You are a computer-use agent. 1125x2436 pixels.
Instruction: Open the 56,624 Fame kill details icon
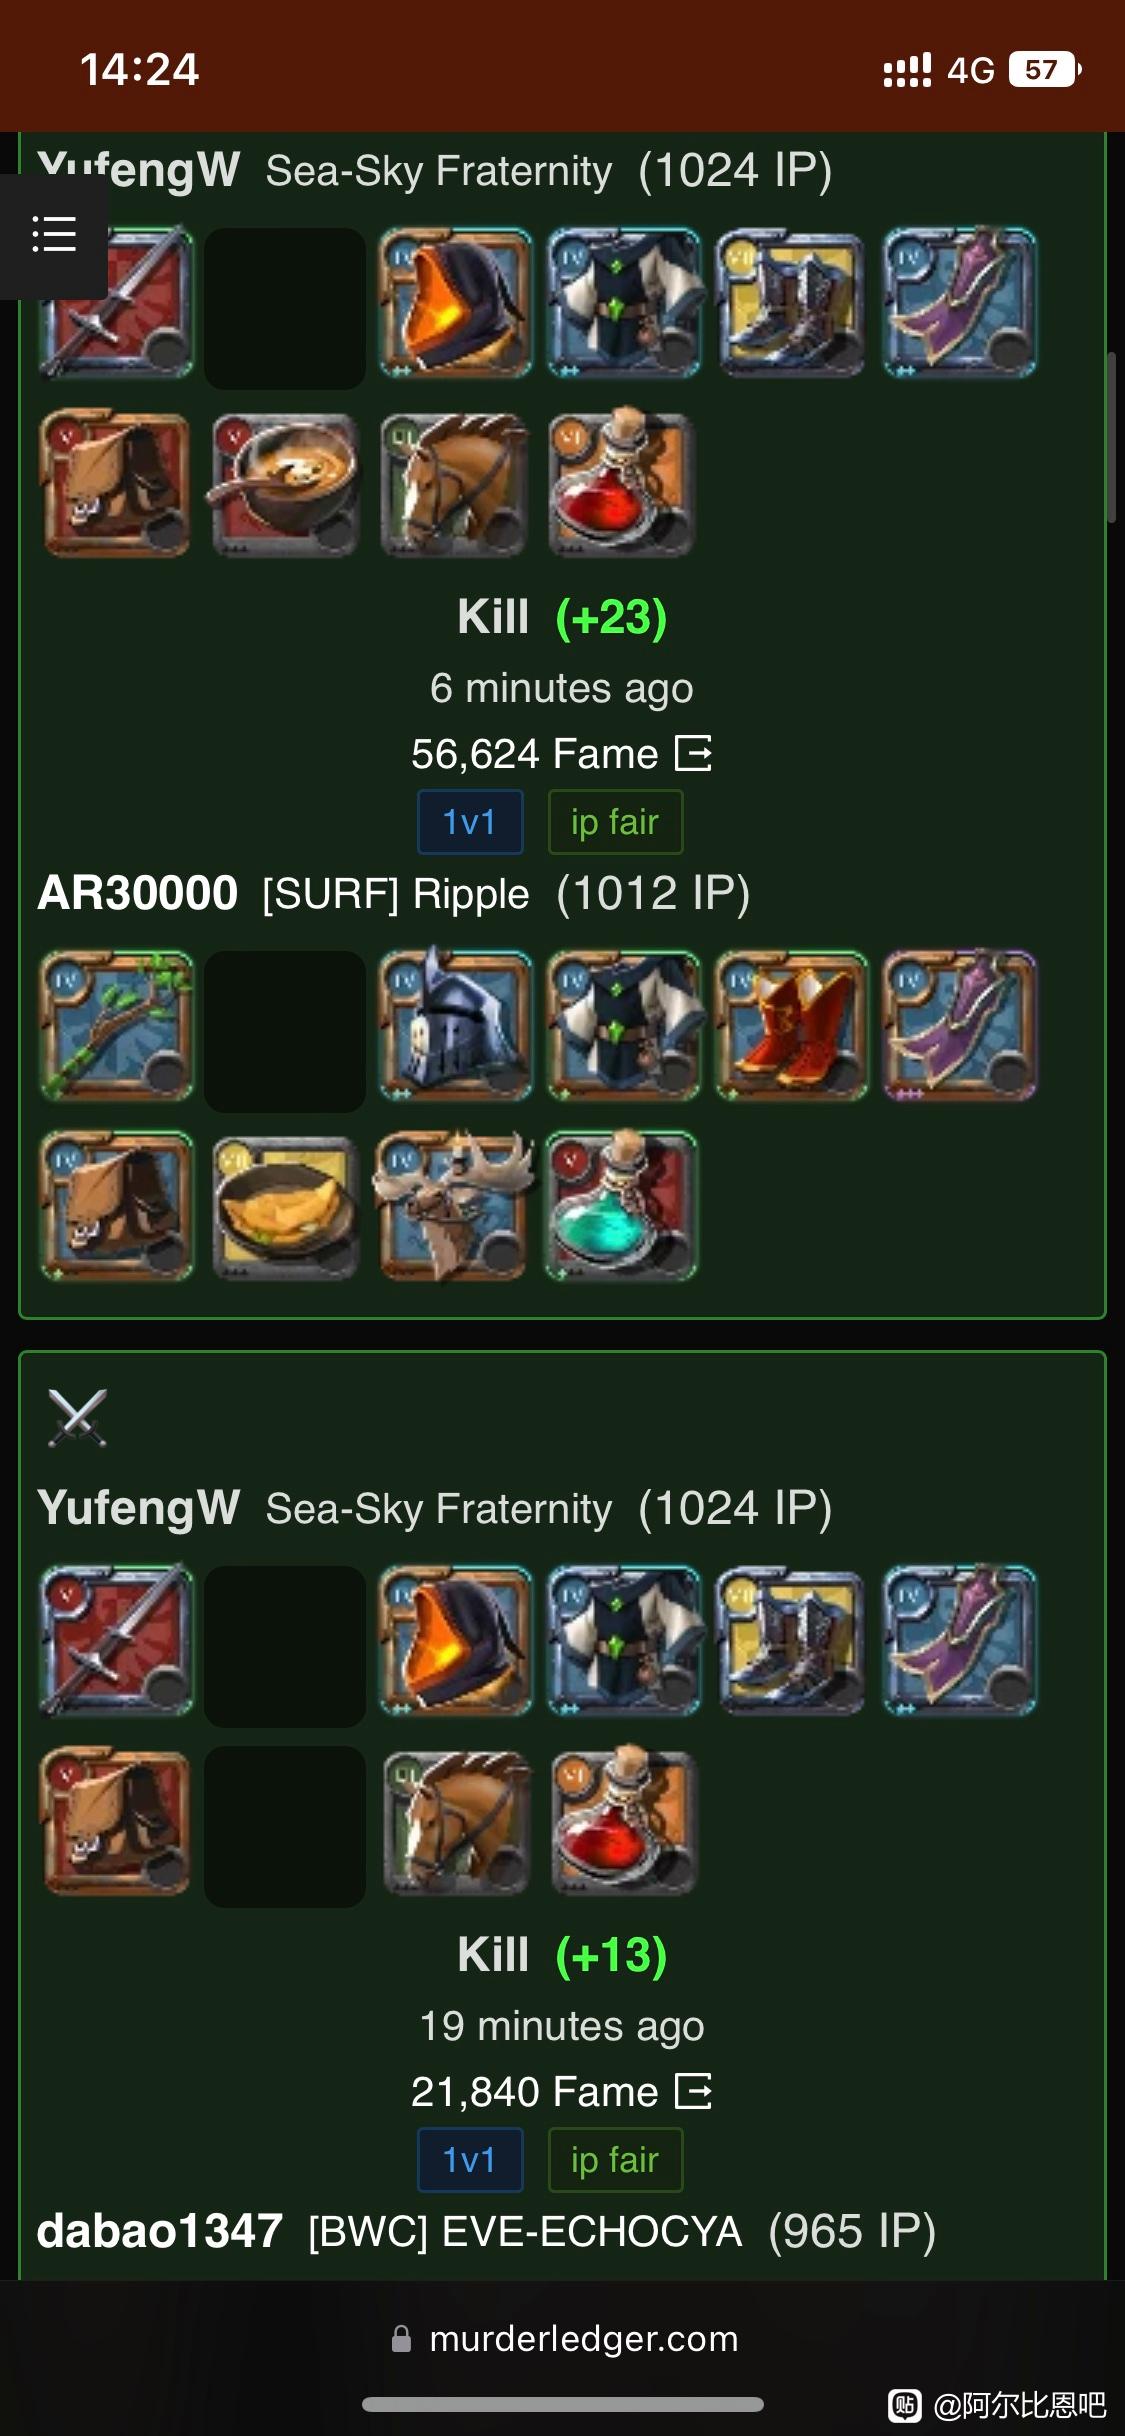point(694,753)
